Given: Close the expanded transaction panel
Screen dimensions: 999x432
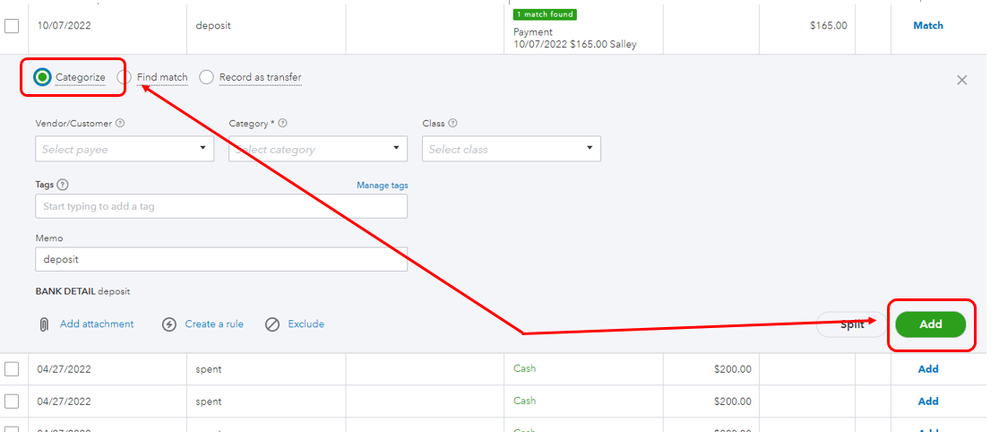Looking at the screenshot, I should [x=962, y=80].
